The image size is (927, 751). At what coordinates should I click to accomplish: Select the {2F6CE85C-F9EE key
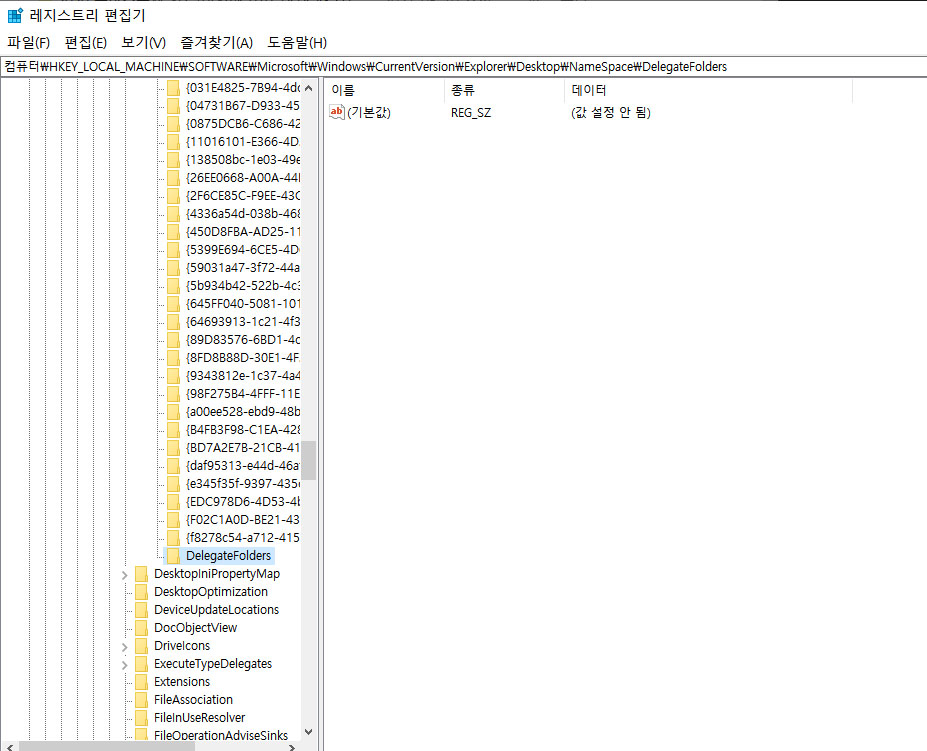(243, 196)
